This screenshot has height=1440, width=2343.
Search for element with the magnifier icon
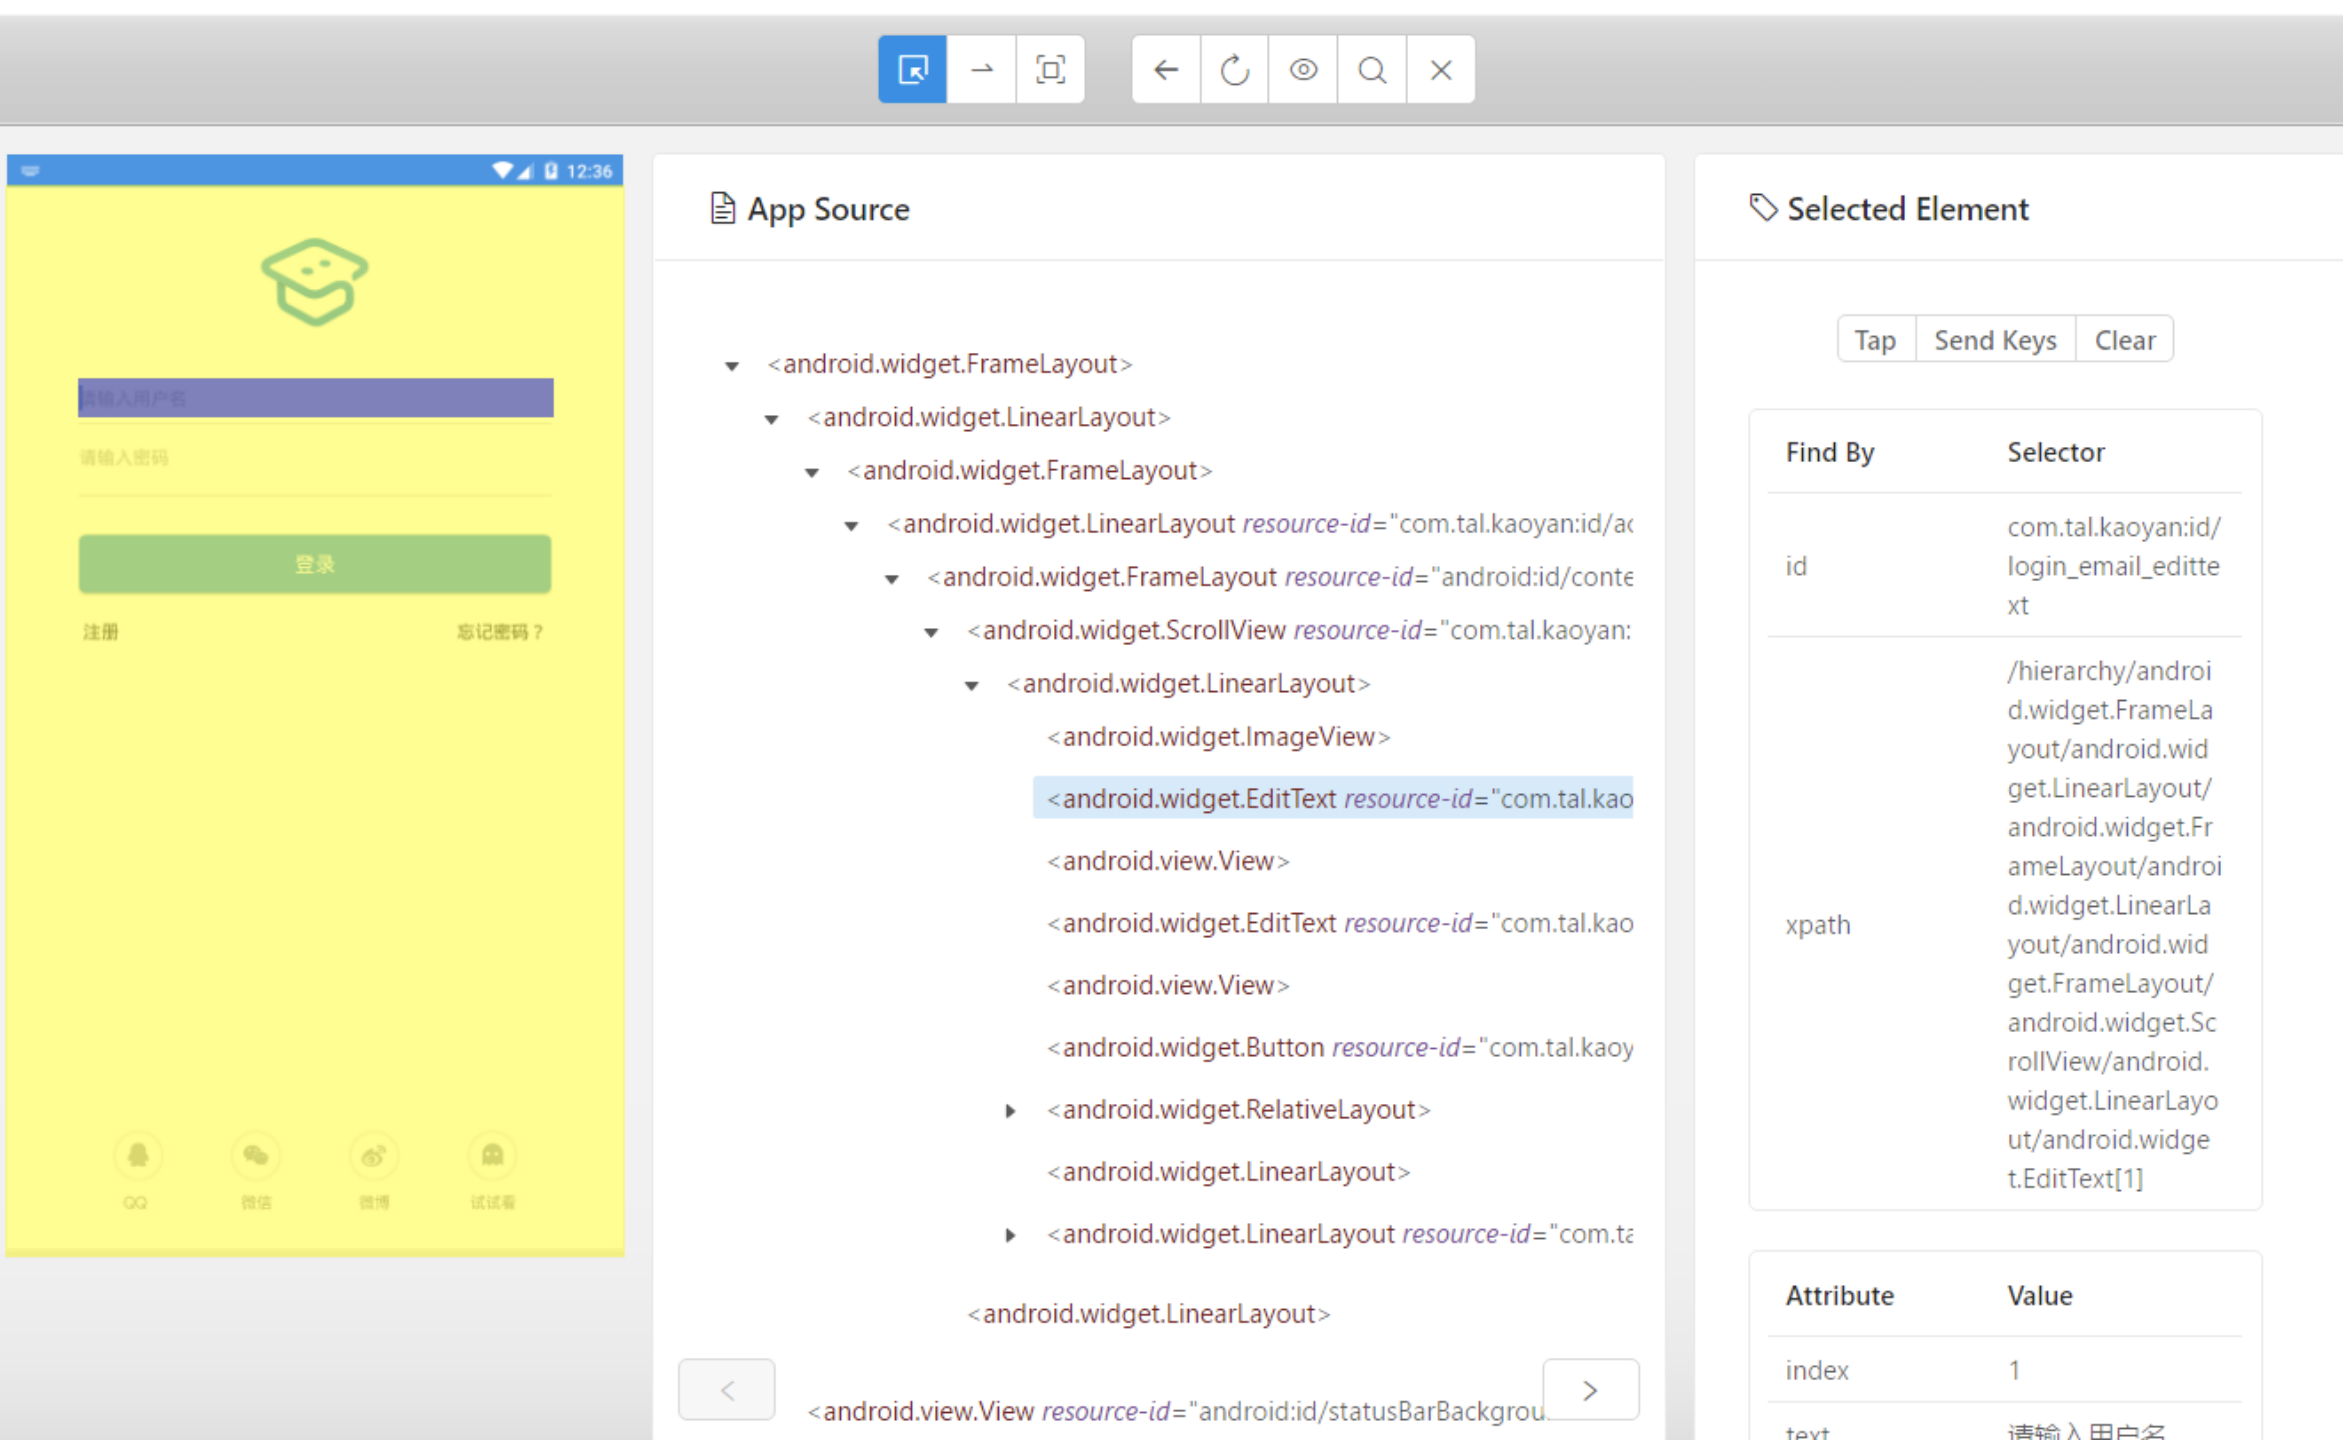click(1371, 70)
